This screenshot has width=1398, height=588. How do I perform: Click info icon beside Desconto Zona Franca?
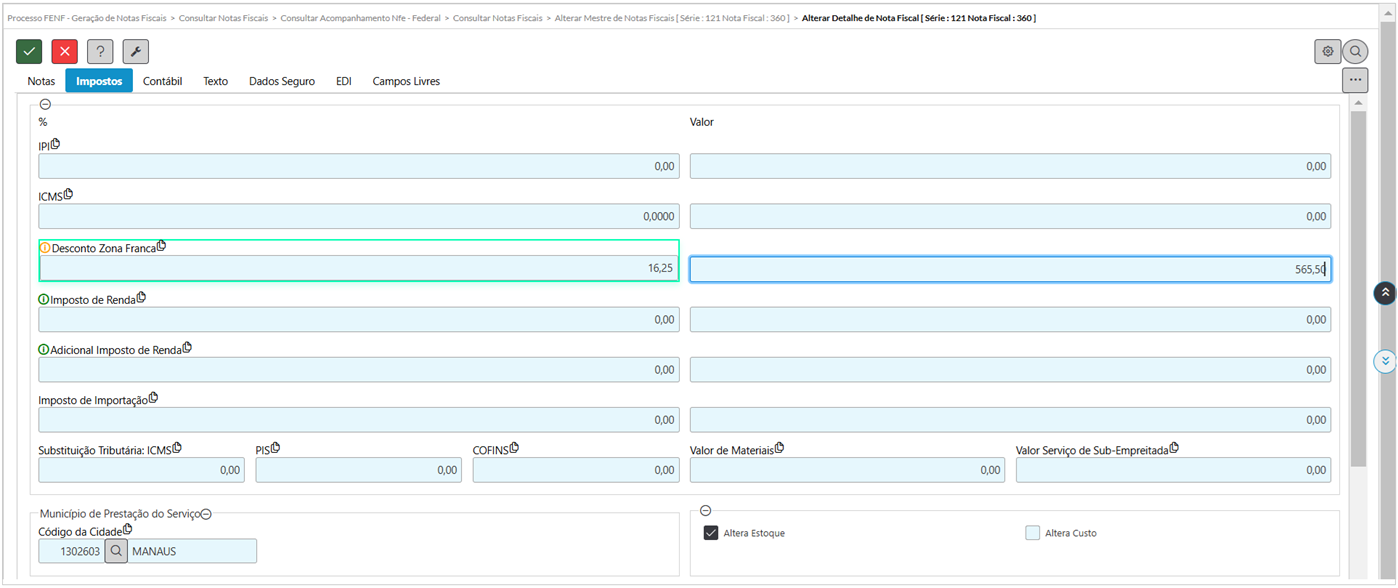click(44, 247)
